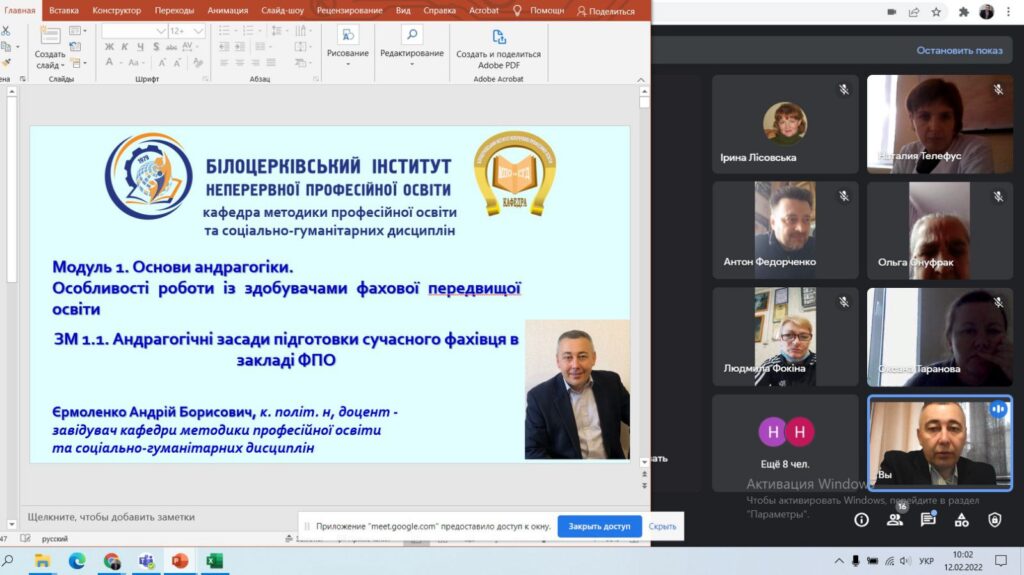Switch to the Вставка ribbon tab
Screen dimensions: 1024x575
click(x=63, y=10)
